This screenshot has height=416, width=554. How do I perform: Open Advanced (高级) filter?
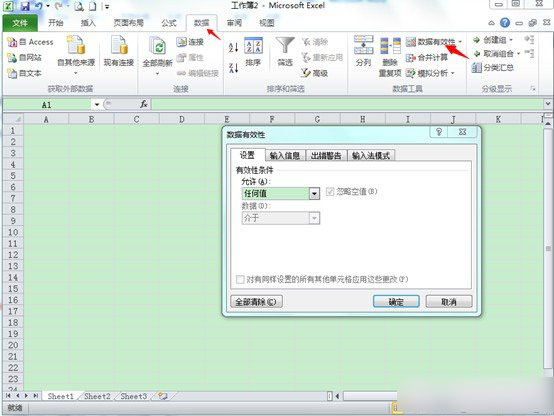pos(315,73)
